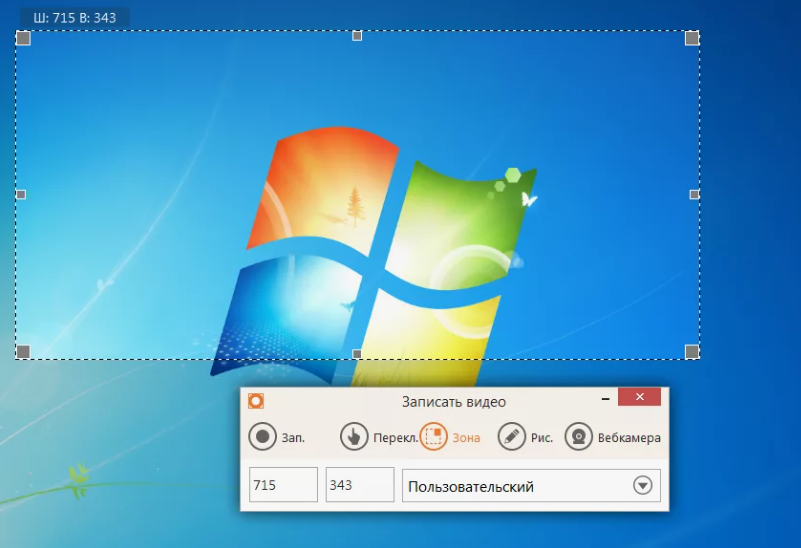The width and height of the screenshot is (801, 548).
Task: Start recording with the Зап. record icon
Action: point(263,437)
